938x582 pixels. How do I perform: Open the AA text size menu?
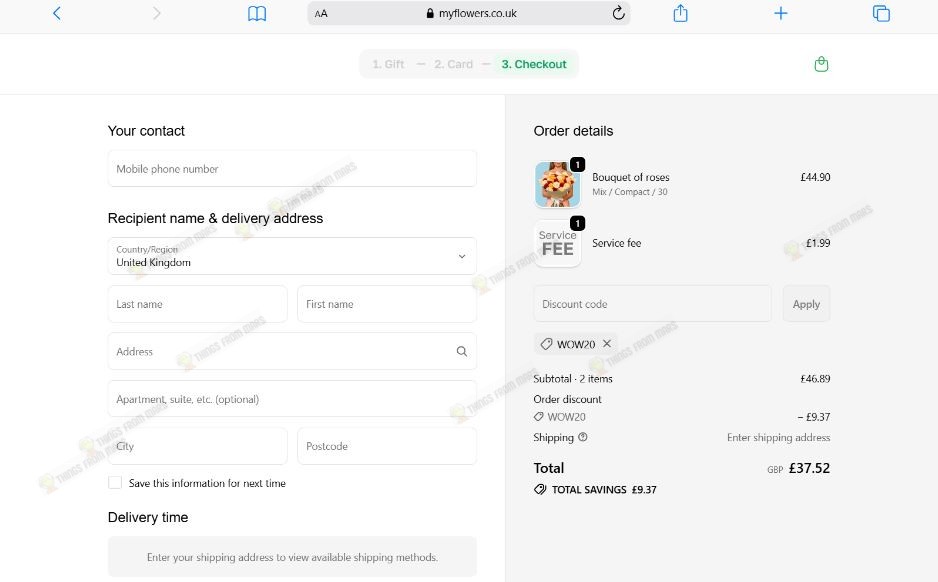(x=321, y=13)
